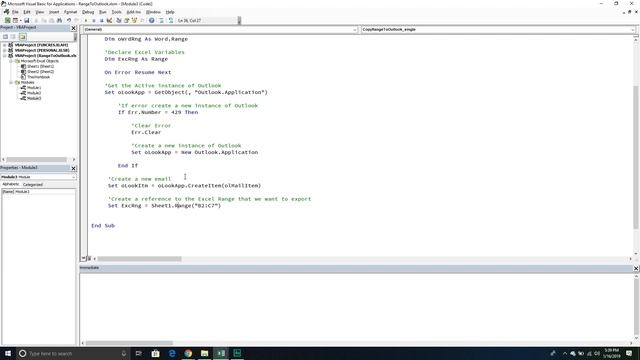Click the Project panel horizontal scrollbar
Screen dimensions: 640x360
(38, 160)
